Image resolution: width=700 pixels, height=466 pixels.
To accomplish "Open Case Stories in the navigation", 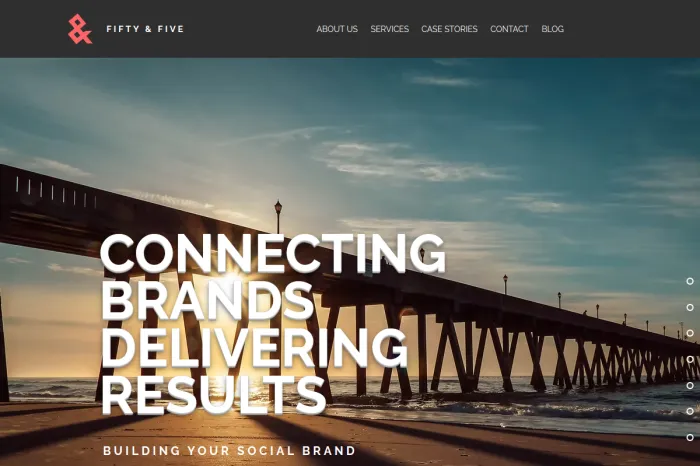I will [x=449, y=29].
